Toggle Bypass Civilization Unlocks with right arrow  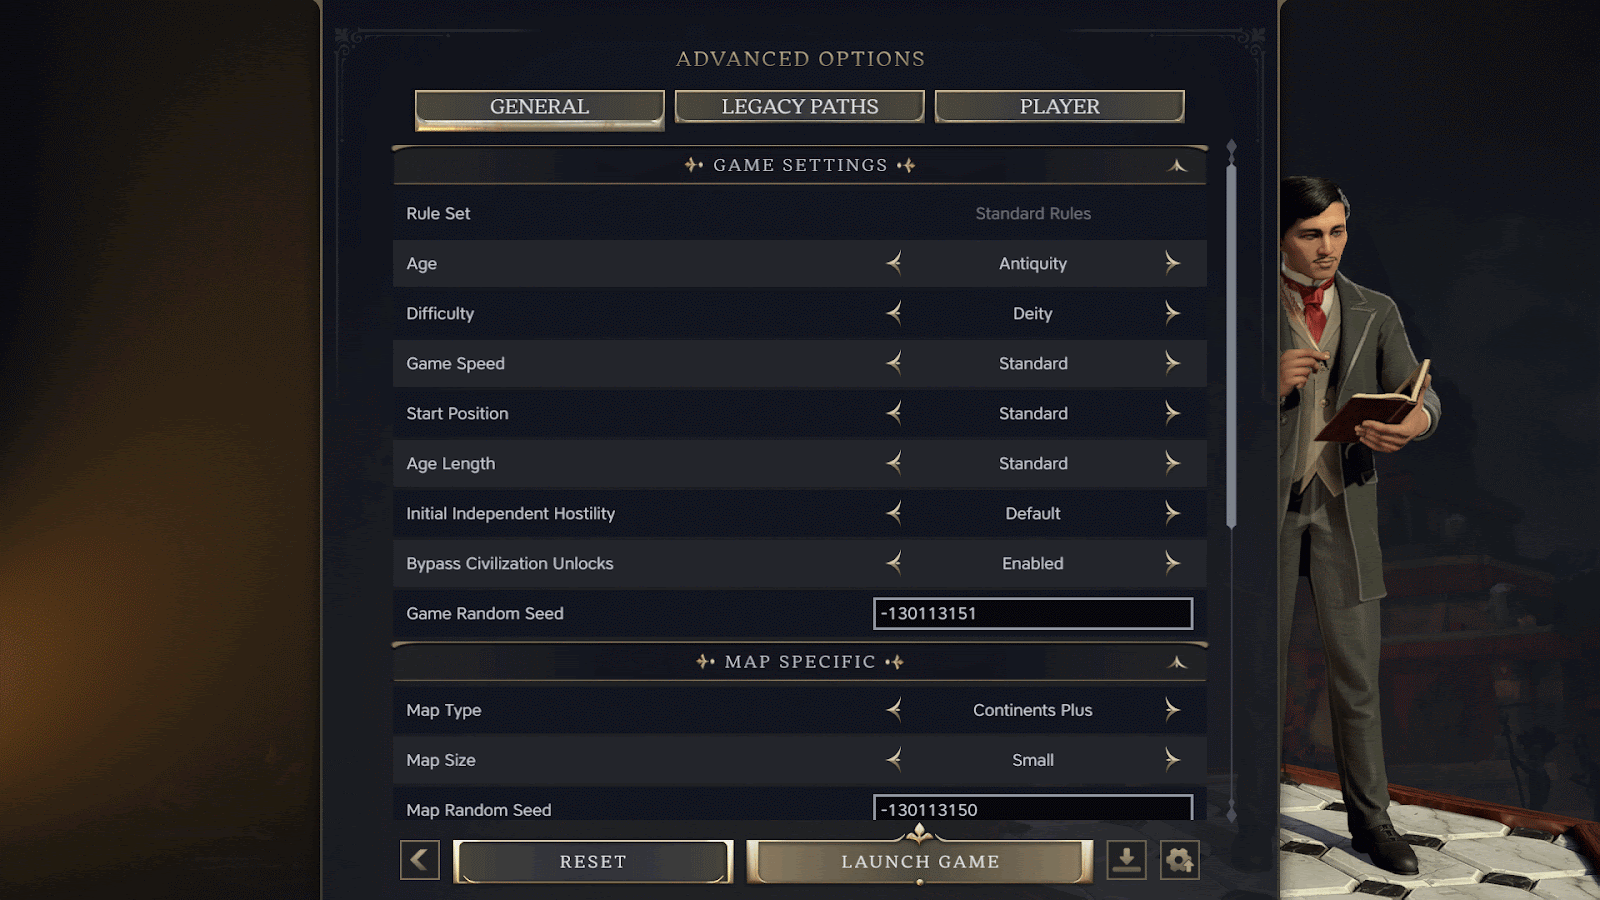(x=1172, y=563)
